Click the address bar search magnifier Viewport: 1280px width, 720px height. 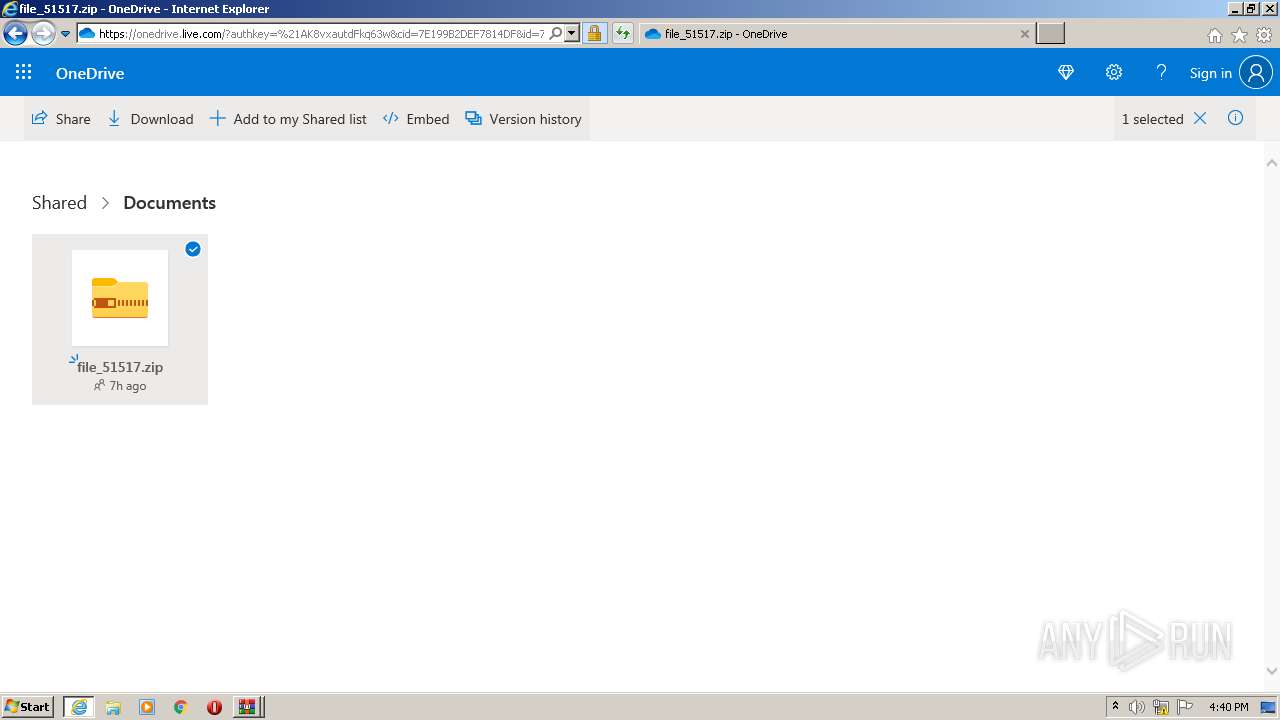coord(556,34)
